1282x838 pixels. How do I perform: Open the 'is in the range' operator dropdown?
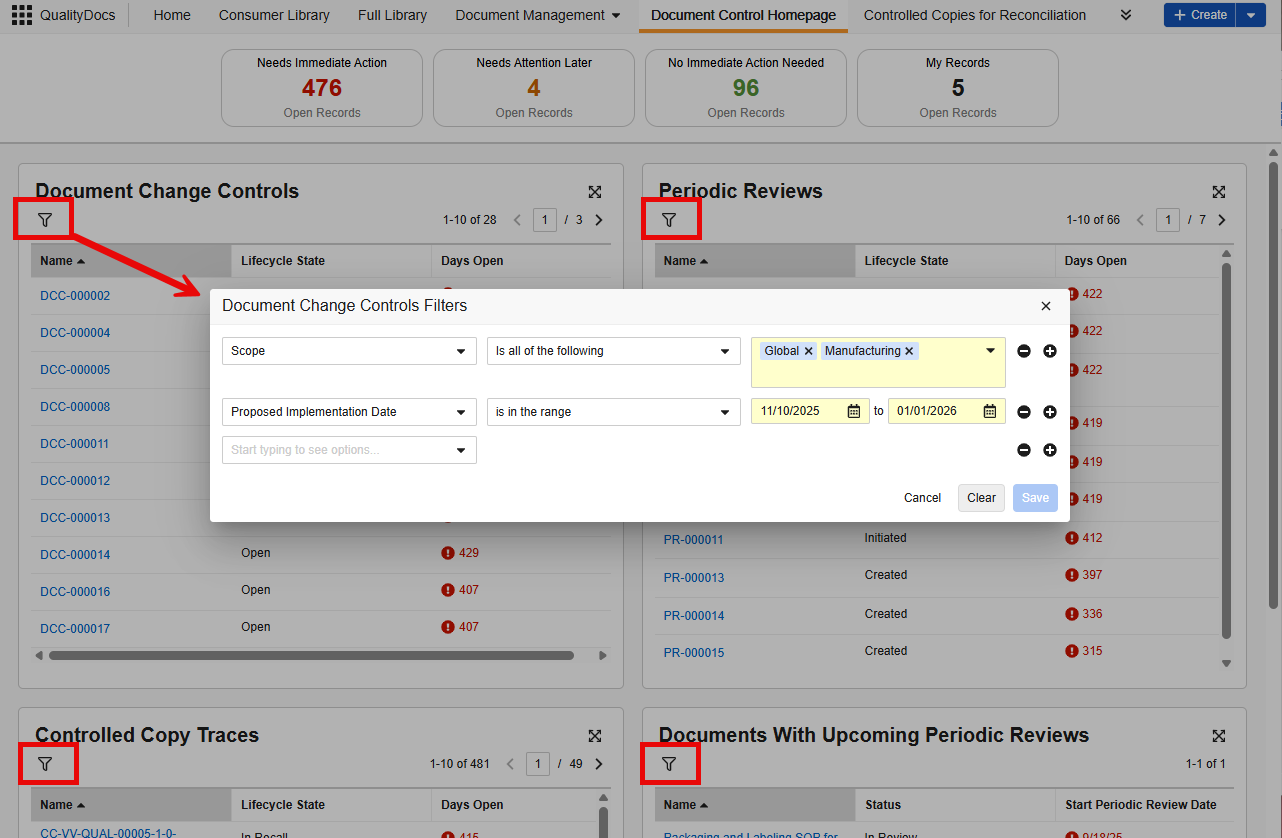[725, 412]
